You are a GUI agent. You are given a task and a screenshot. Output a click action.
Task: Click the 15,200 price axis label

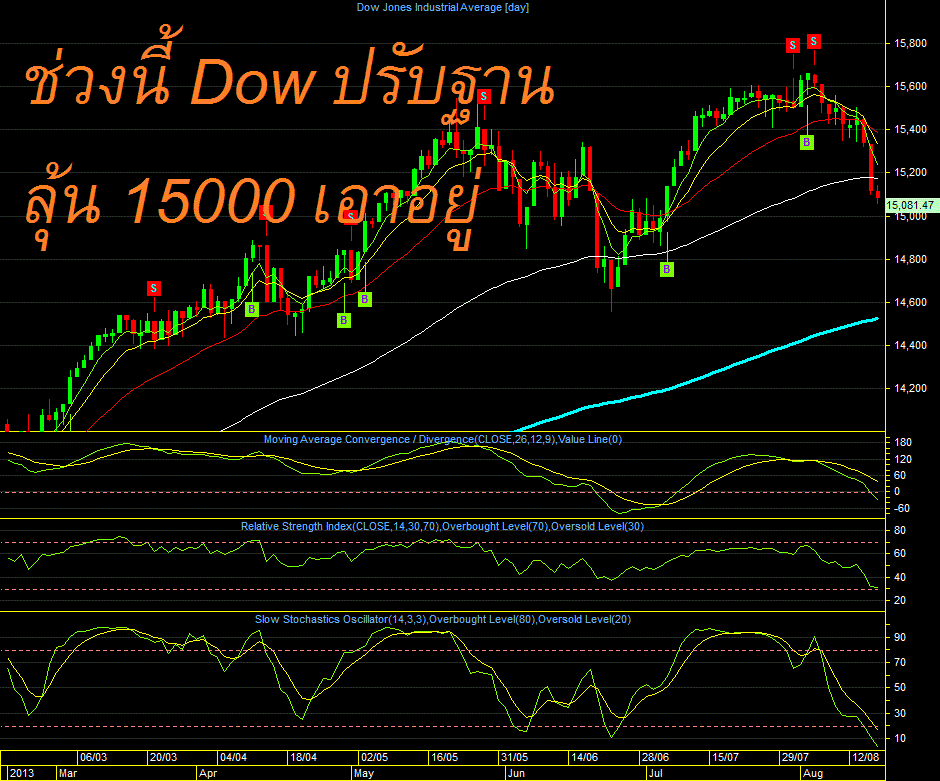coord(910,173)
